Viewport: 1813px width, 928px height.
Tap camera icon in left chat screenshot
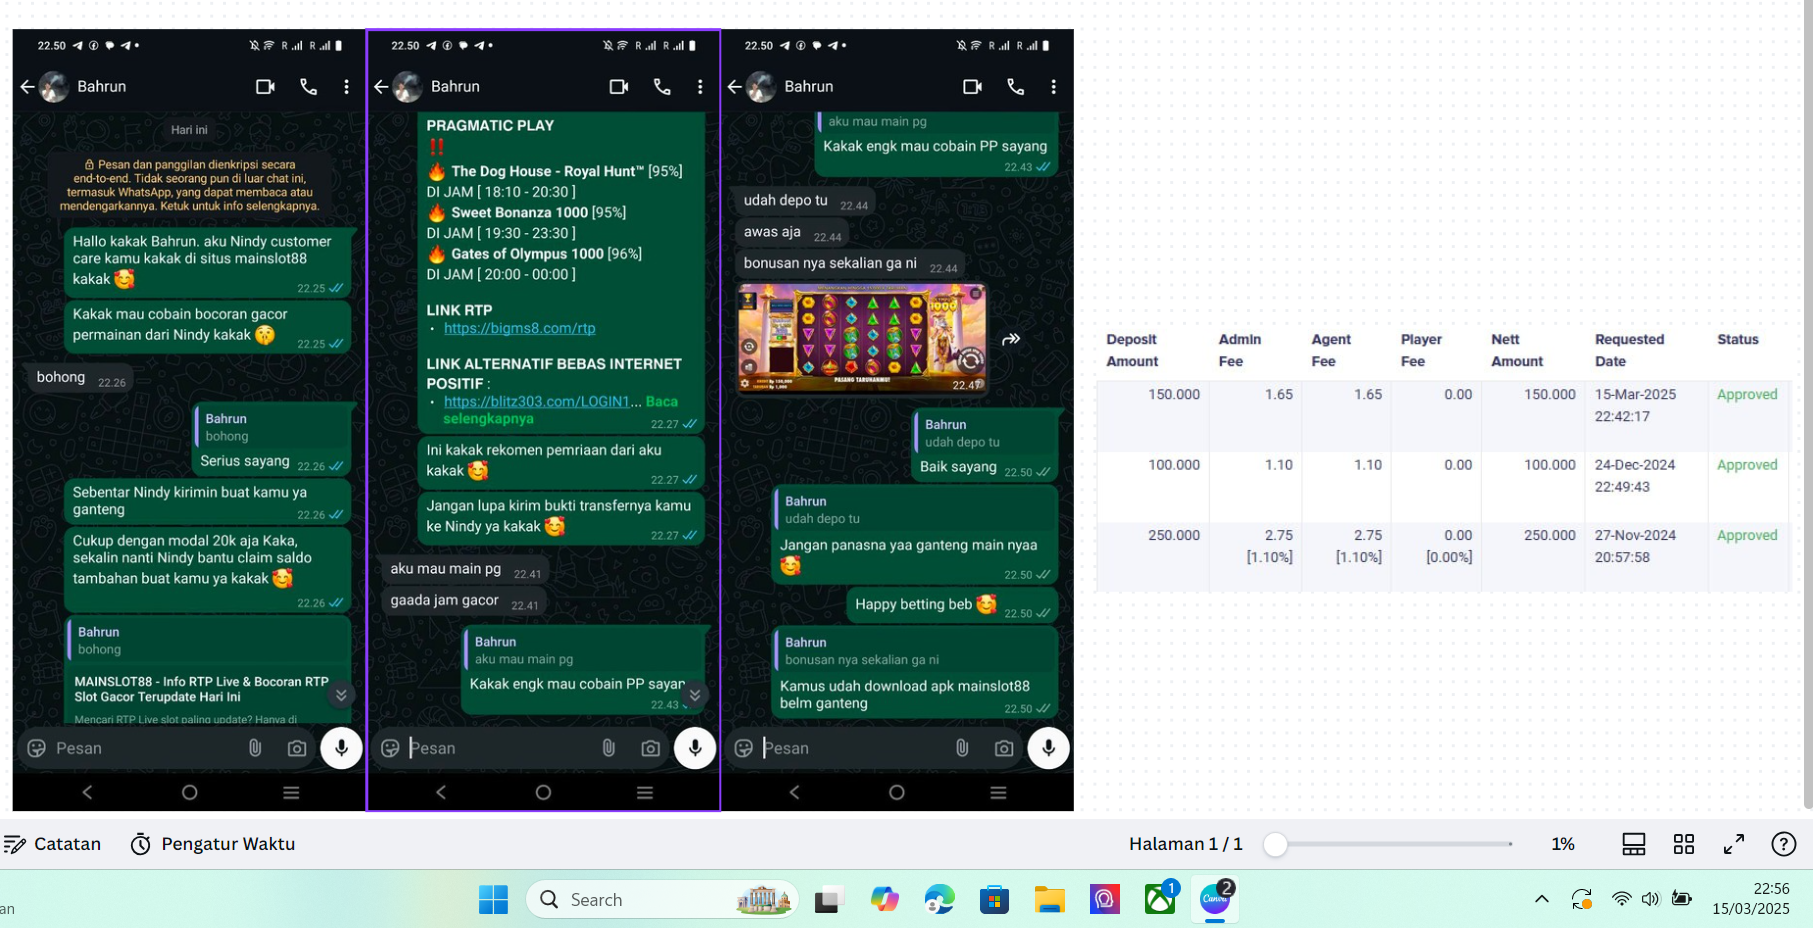click(297, 748)
